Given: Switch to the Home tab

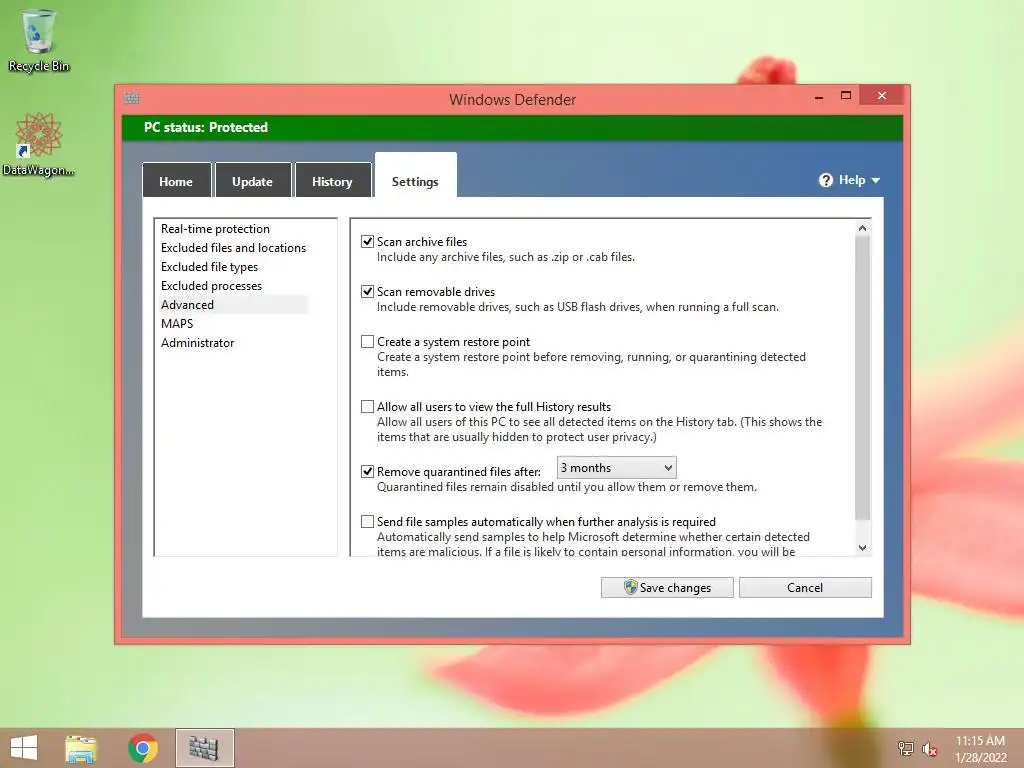Looking at the screenshot, I should click(x=176, y=180).
